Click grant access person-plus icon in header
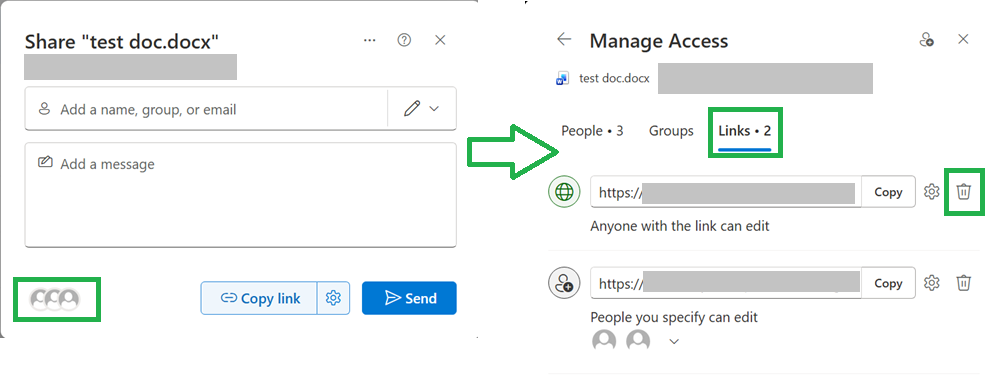The height and width of the screenshot is (385, 997). click(x=926, y=40)
